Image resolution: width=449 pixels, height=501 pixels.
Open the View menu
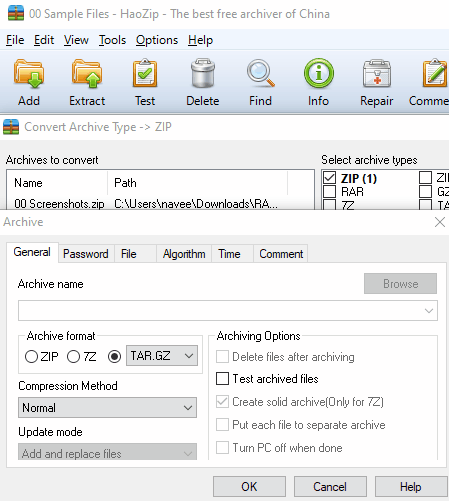pos(76,40)
